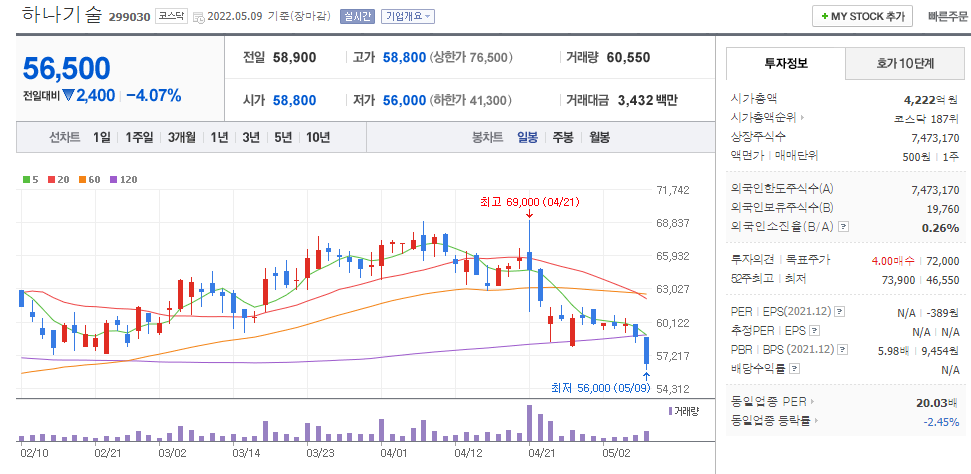
Task: Click the 동일업종 PER label
Action: point(769,402)
